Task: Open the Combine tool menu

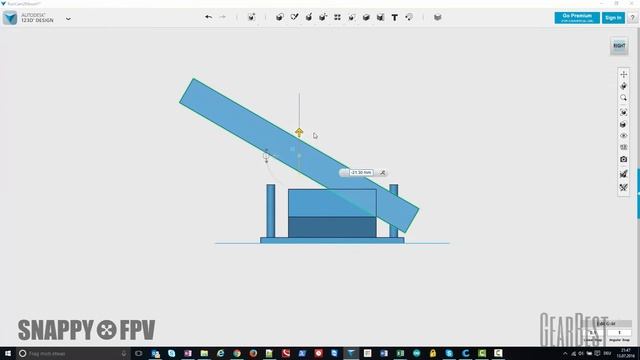Action: [x=366, y=17]
